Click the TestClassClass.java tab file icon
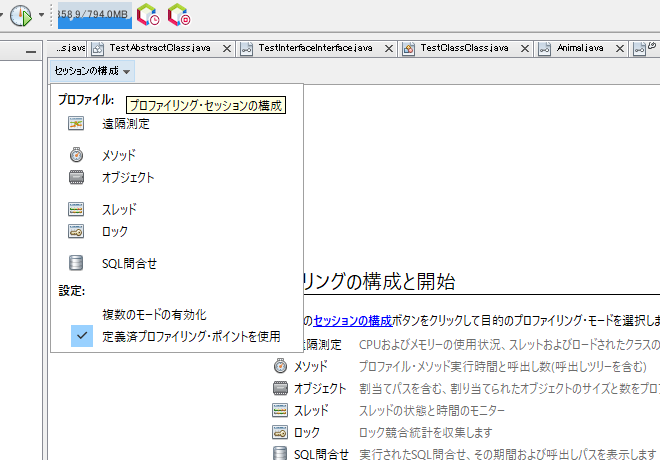The height and width of the screenshot is (460, 660). (408, 49)
